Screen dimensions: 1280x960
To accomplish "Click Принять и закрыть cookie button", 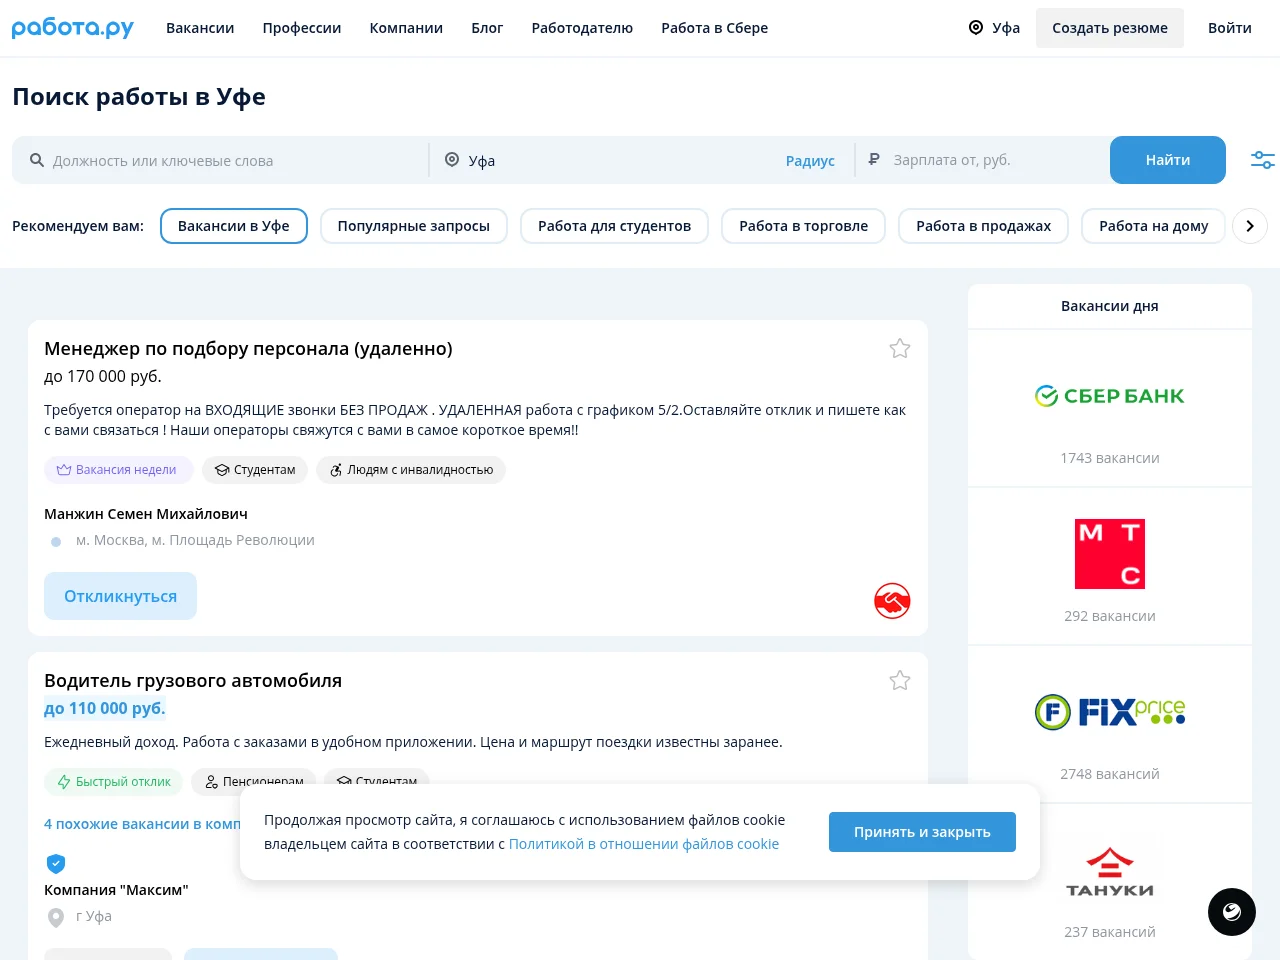I will click(x=922, y=832).
